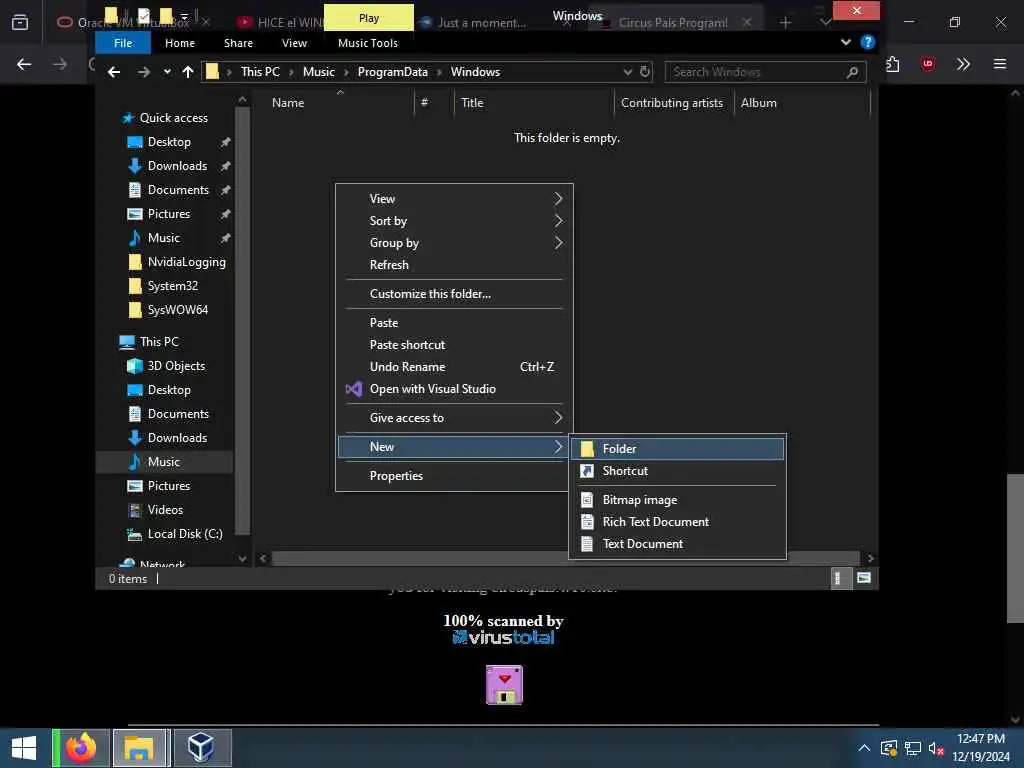Show hidden system tray icons

pyautogui.click(x=863, y=748)
